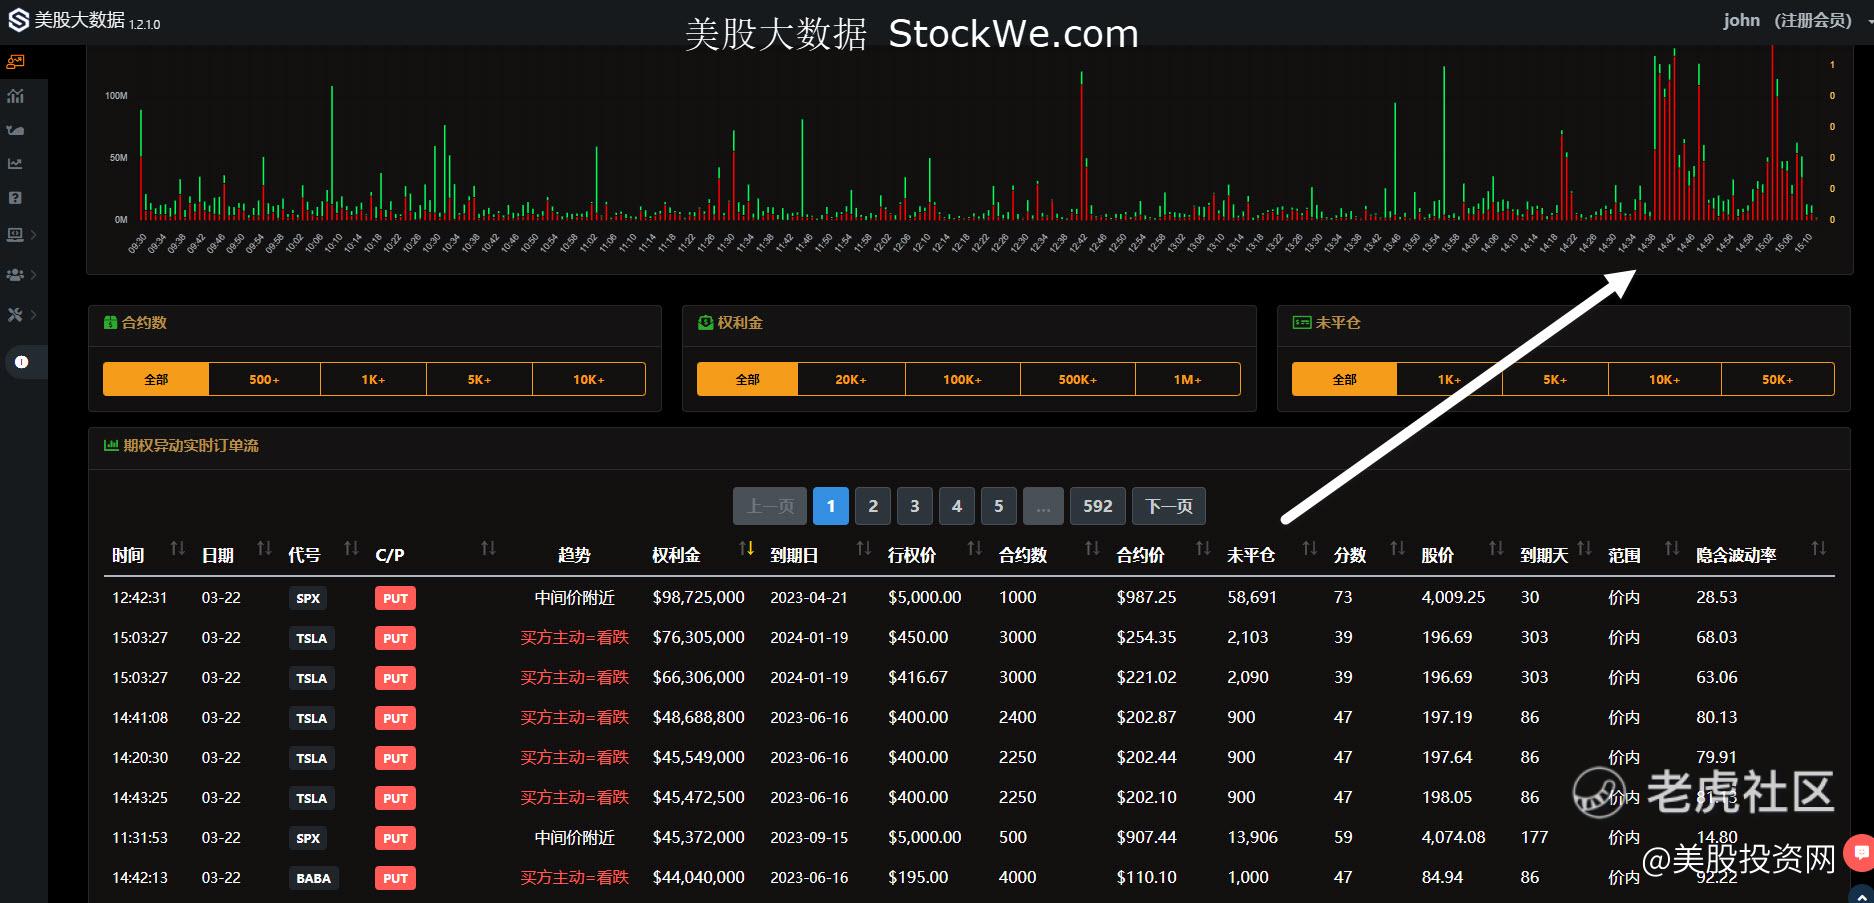Click the 合约价 column sort arrows
This screenshot has height=903, width=1874.
1203,548
